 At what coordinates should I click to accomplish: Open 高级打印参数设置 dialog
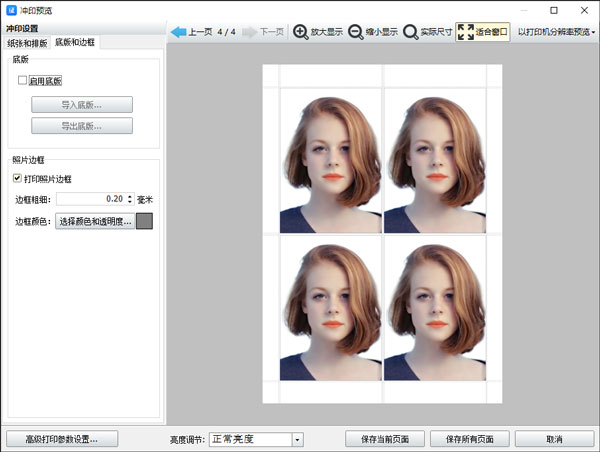61,439
